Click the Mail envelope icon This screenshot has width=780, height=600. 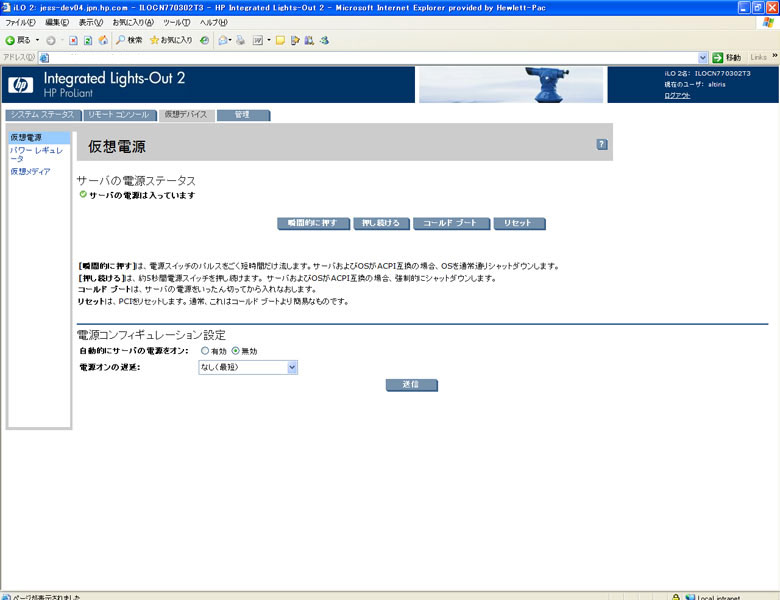point(222,41)
